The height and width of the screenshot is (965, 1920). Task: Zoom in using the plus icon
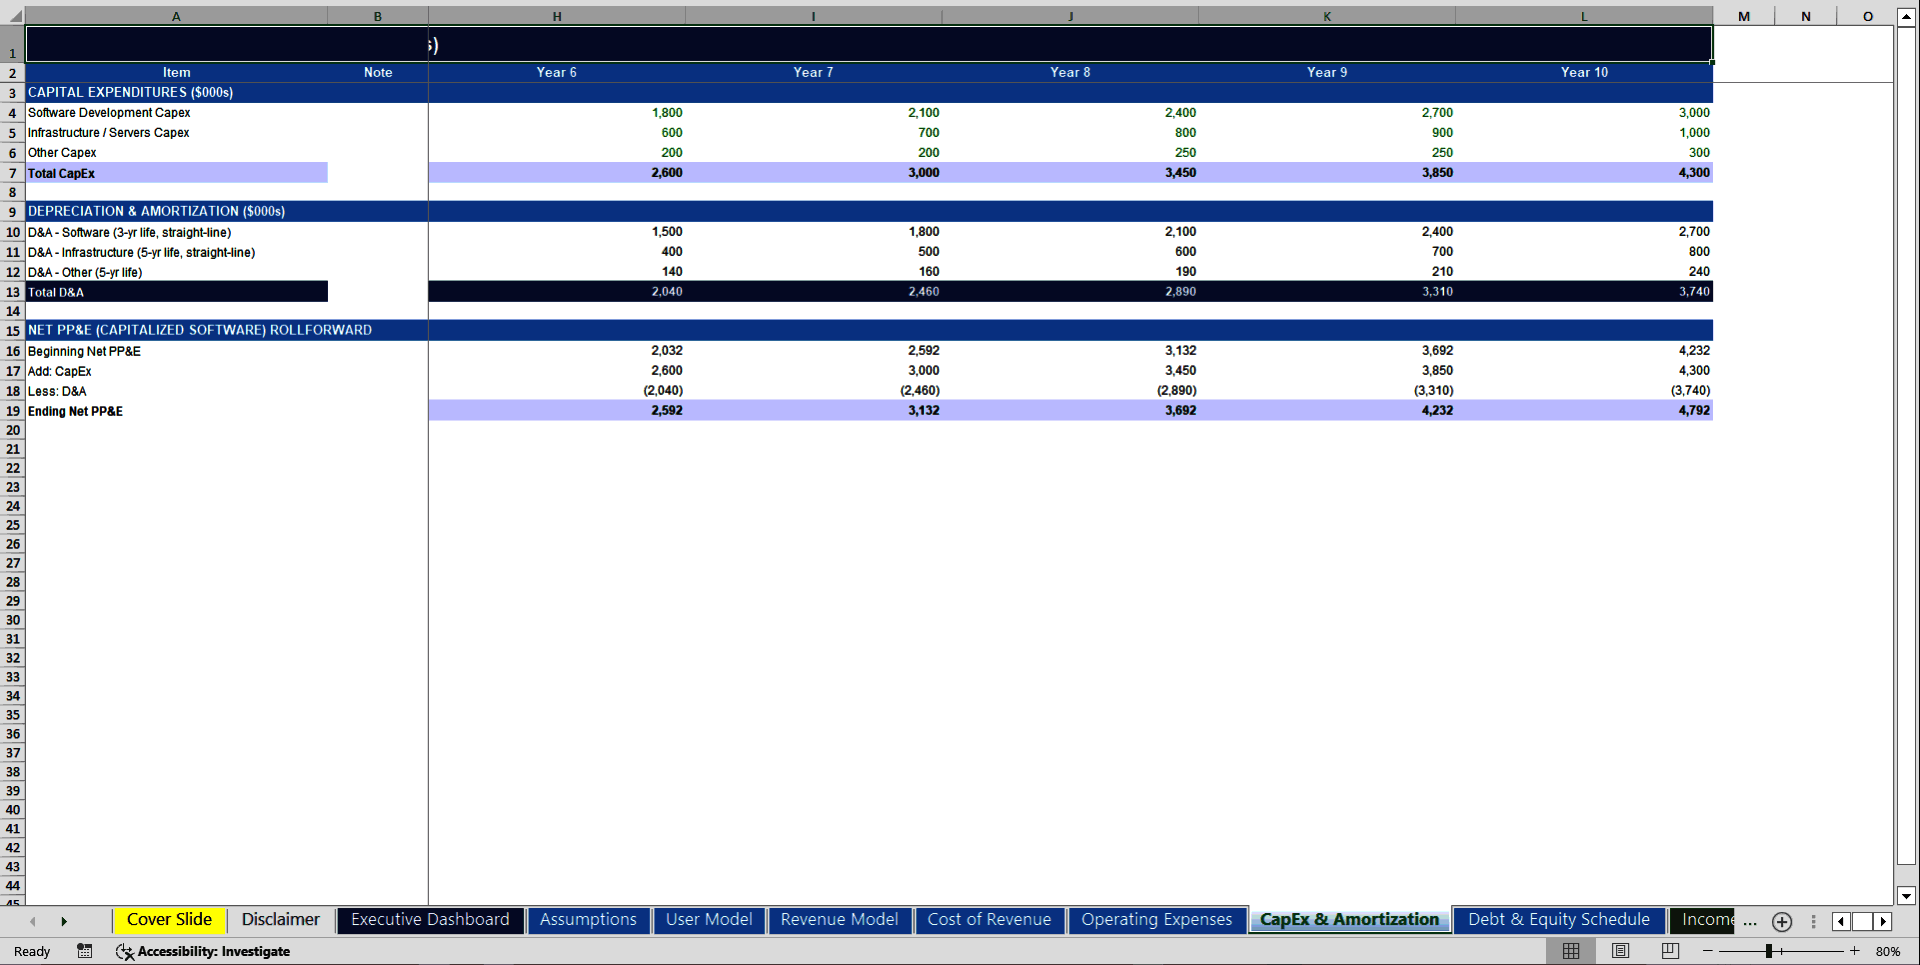click(x=1854, y=951)
